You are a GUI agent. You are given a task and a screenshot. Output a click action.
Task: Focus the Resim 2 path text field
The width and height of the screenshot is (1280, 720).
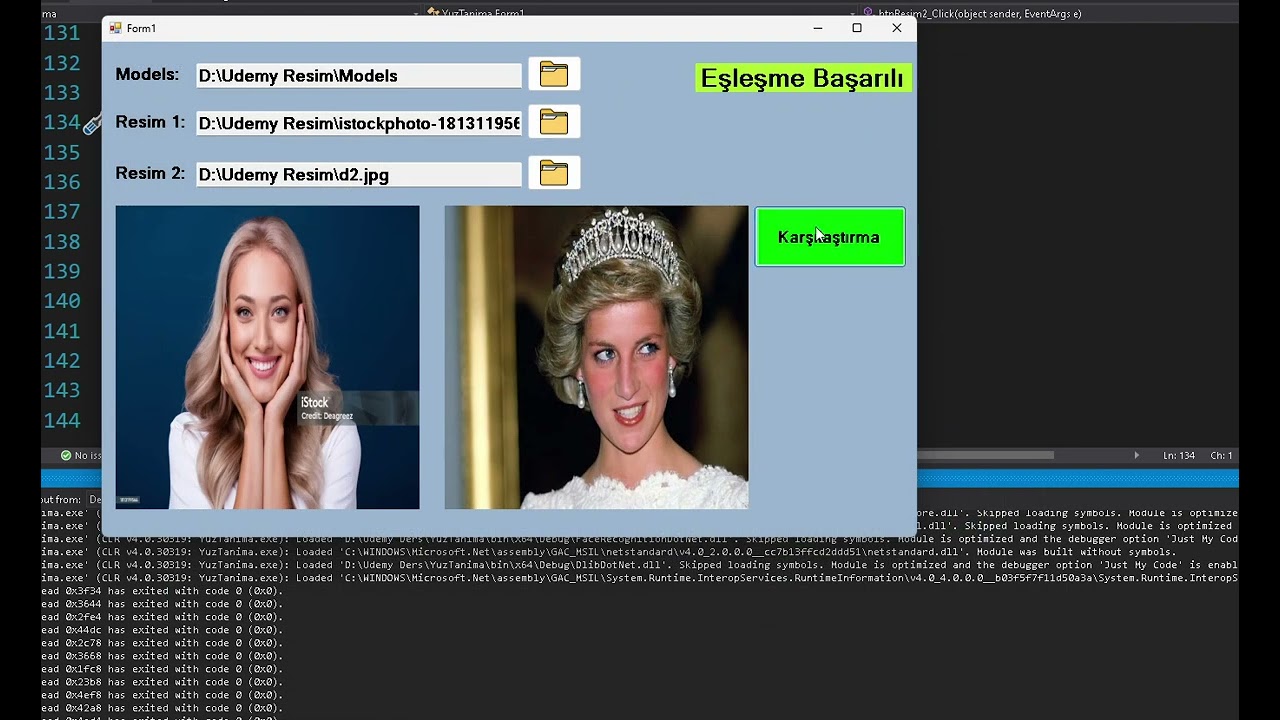359,175
